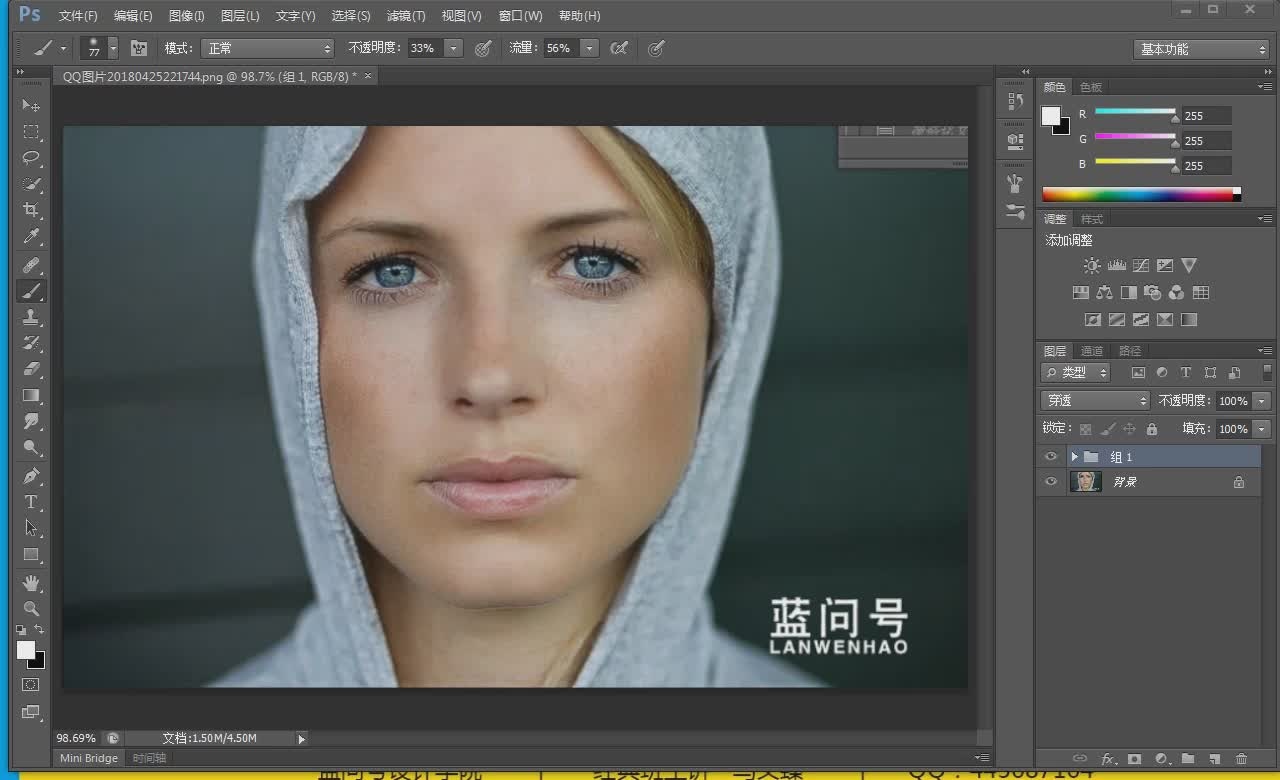This screenshot has height=780, width=1280.
Task: Select the Eraser tool
Action: (x=31, y=370)
